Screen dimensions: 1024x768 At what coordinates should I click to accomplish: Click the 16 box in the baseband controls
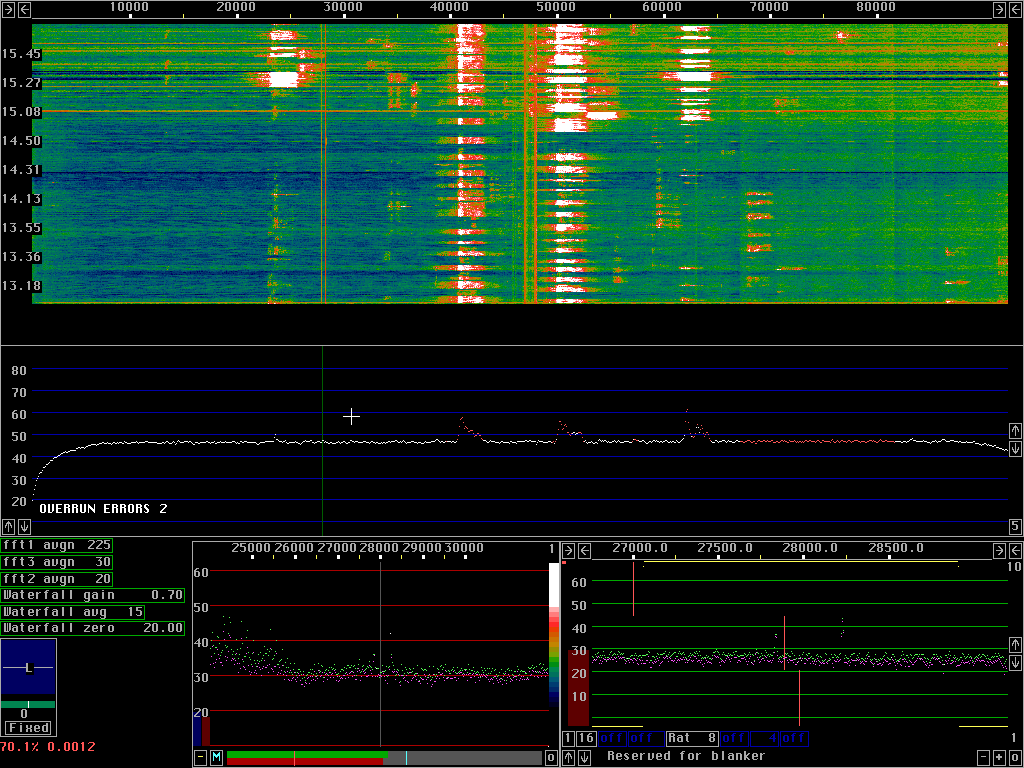click(586, 739)
